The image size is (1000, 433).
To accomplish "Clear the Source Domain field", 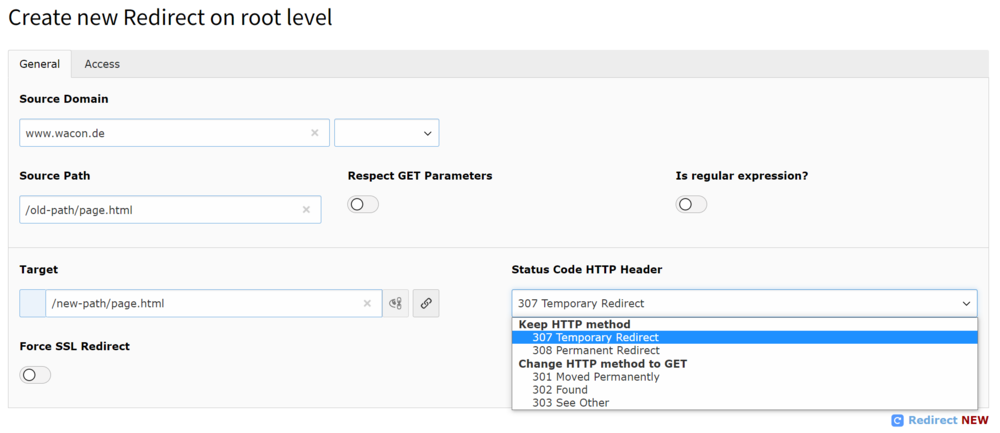I will coord(315,133).
